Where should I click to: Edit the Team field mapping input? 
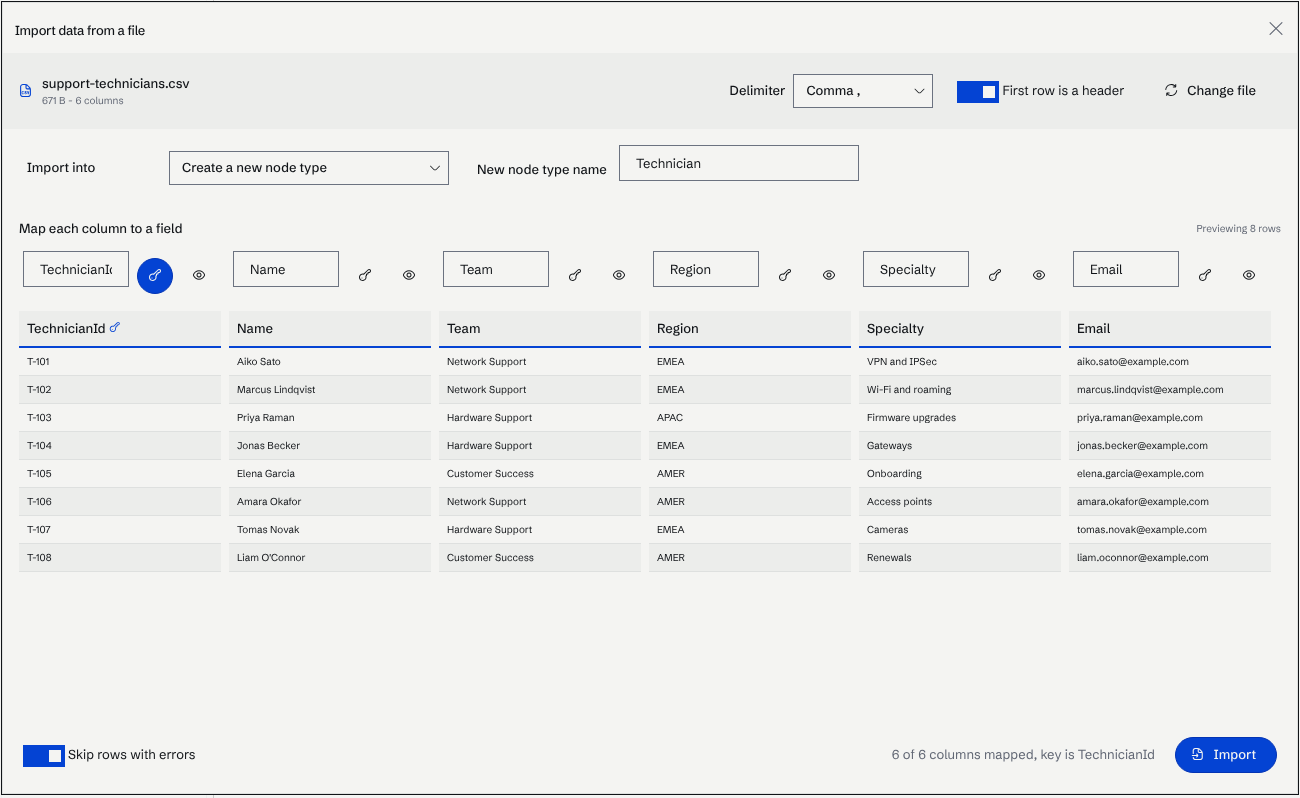(x=496, y=270)
